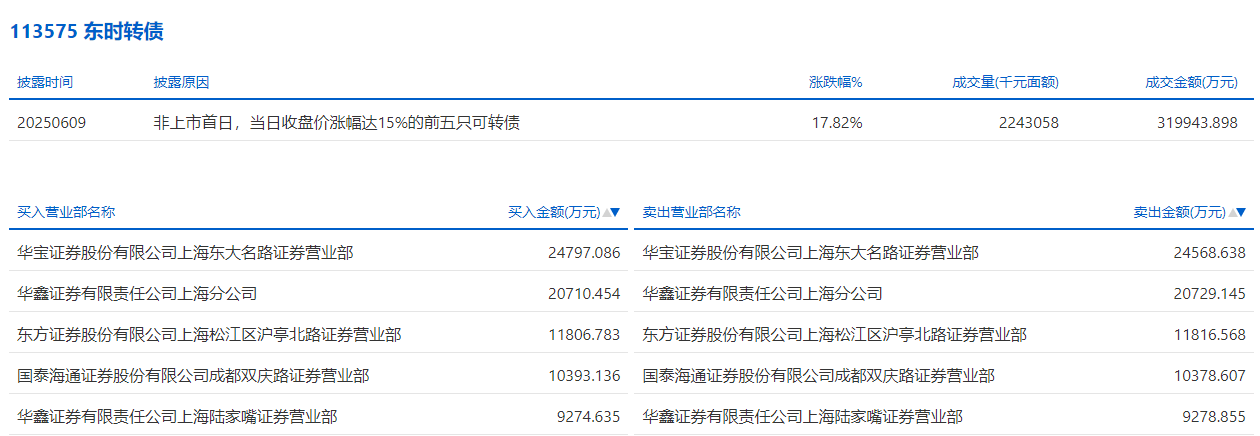Screen dimensions: 1260x436
Task: Click the 成交金额(万元) column header
Action: point(1191,82)
